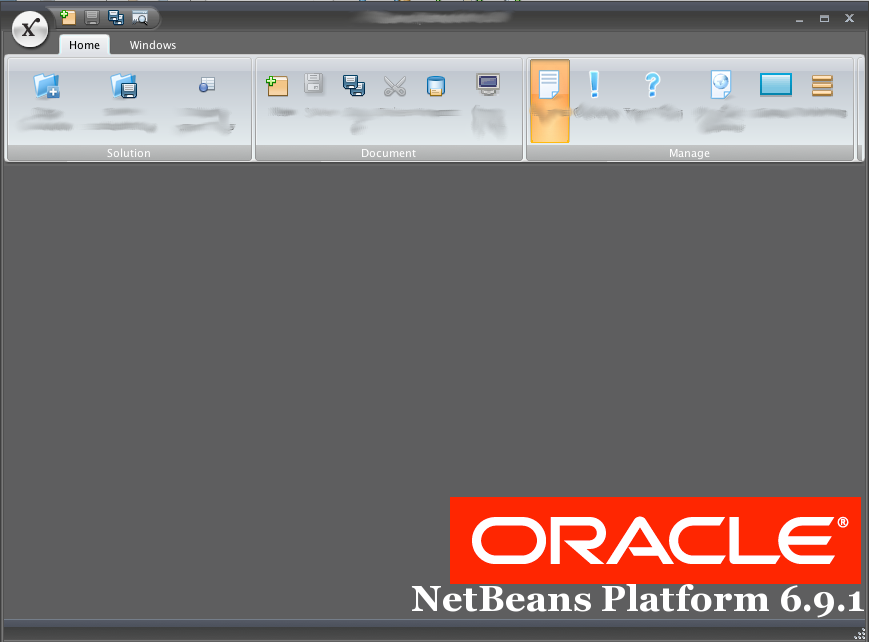Viewport: 869px width, 642px height.
Task: Toggle the highlighted page icon in Manage group
Action: pyautogui.click(x=549, y=86)
